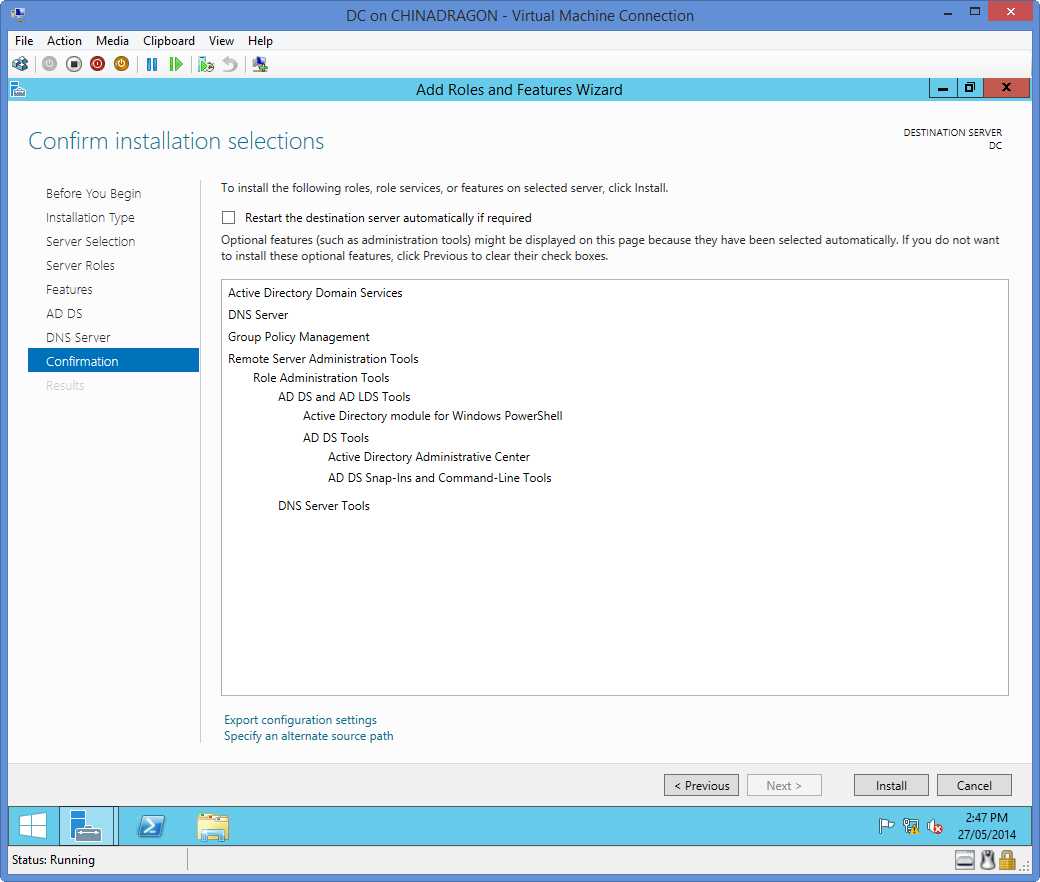Image resolution: width=1040 pixels, height=882 pixels.
Task: Open the Clipboard menu
Action: [x=169, y=40]
